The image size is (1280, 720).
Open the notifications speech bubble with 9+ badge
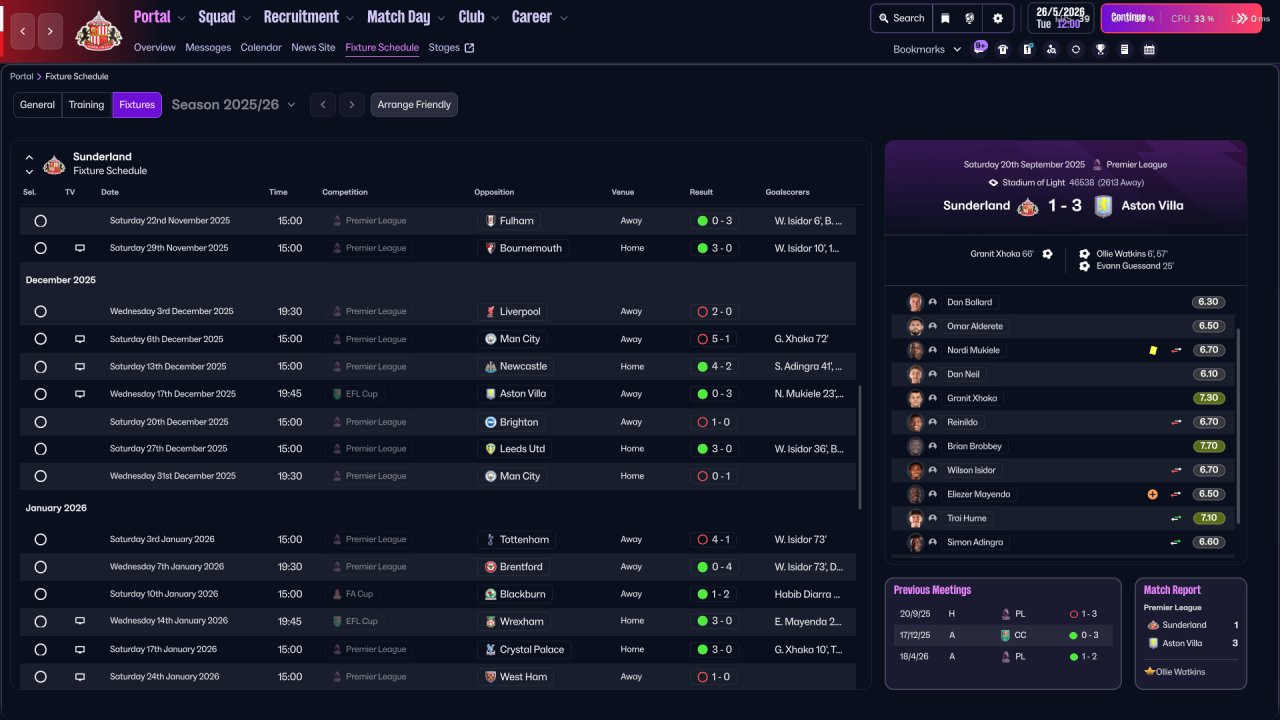coord(979,48)
